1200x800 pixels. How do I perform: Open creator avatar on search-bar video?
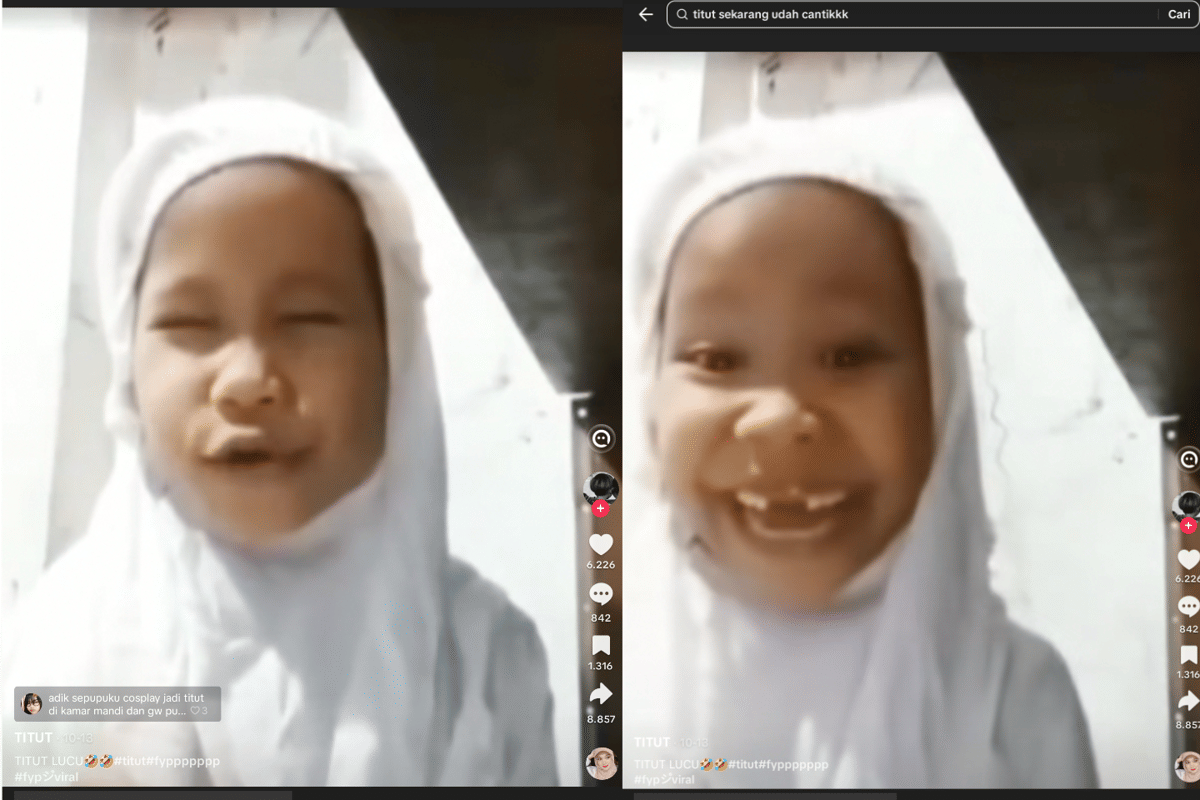(x=1188, y=506)
